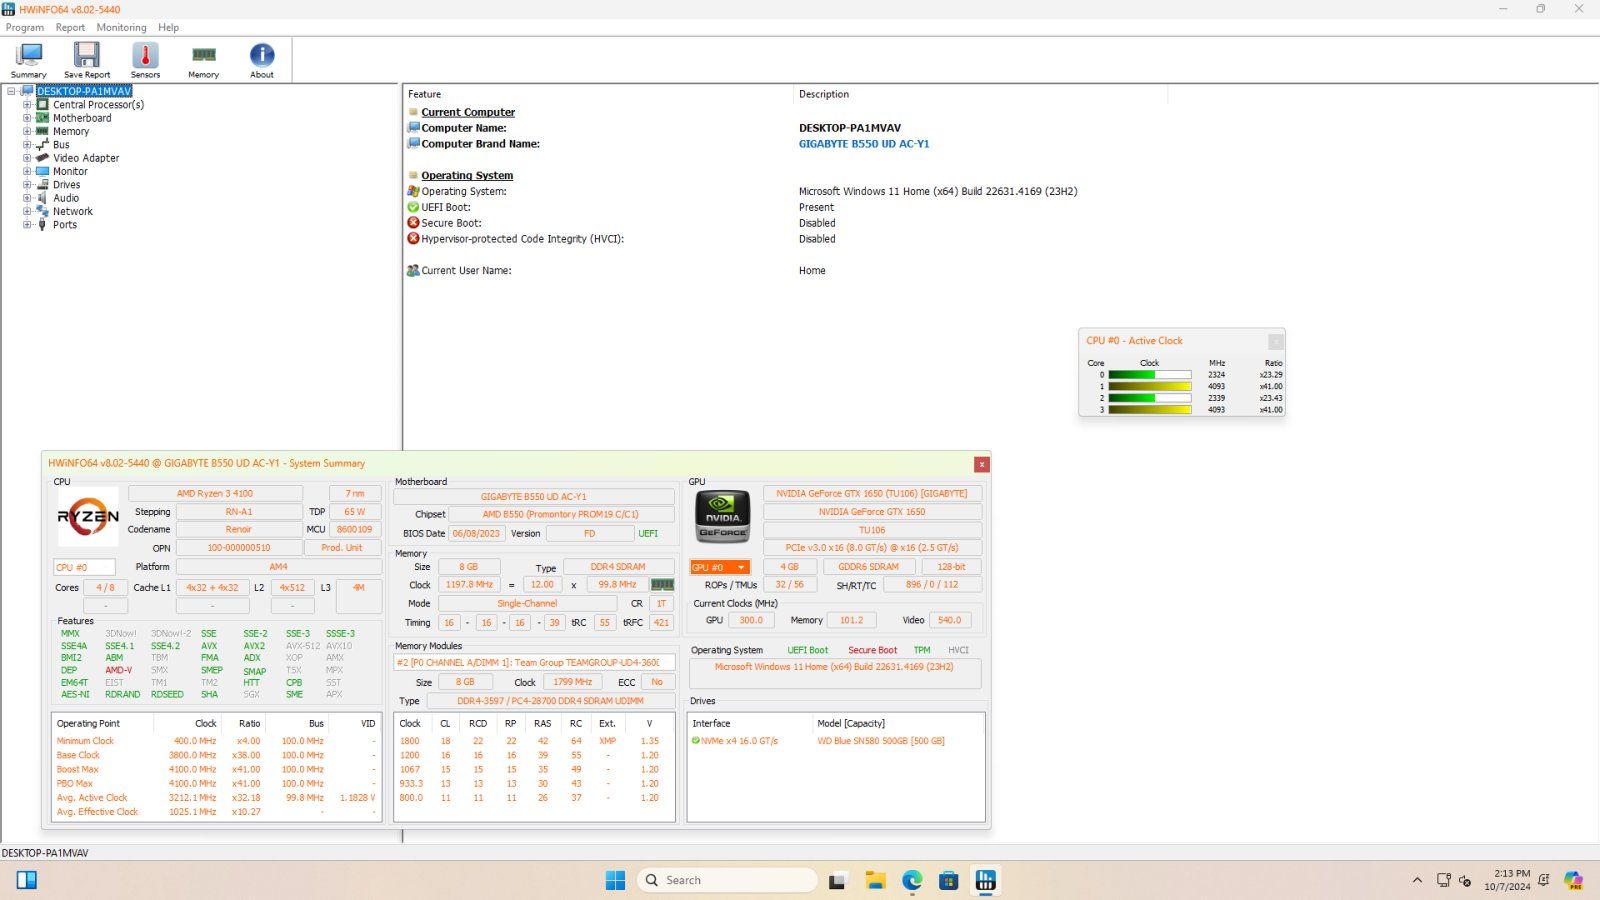Open the Sensors thermometer tool
The height and width of the screenshot is (900, 1600).
(145, 61)
